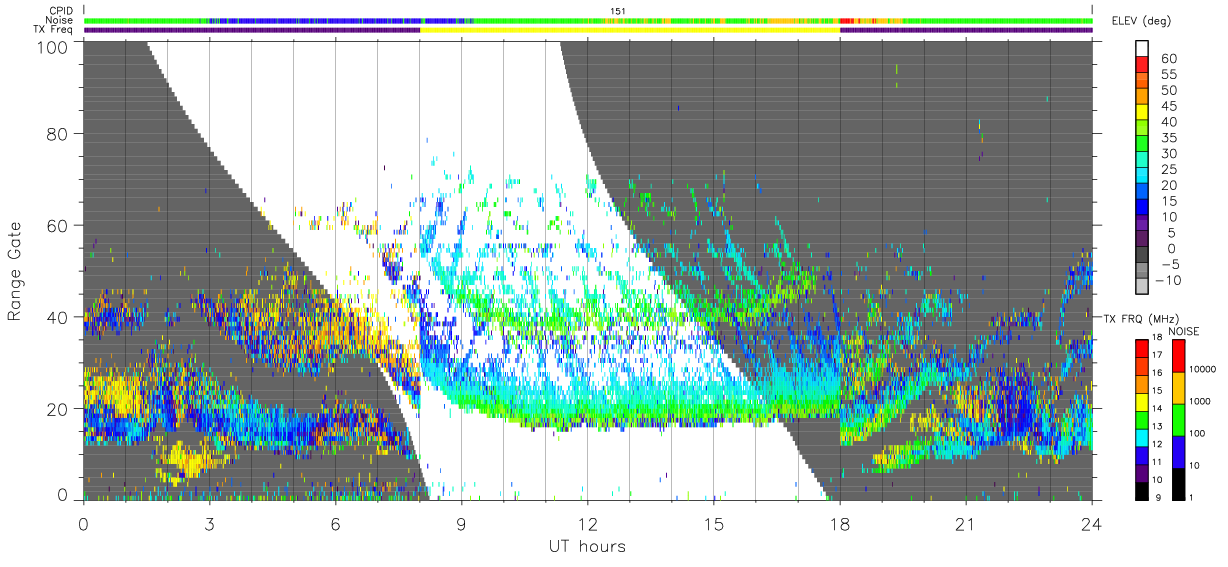Click the yellow section of the TX Freq strip

tap(630, 30)
